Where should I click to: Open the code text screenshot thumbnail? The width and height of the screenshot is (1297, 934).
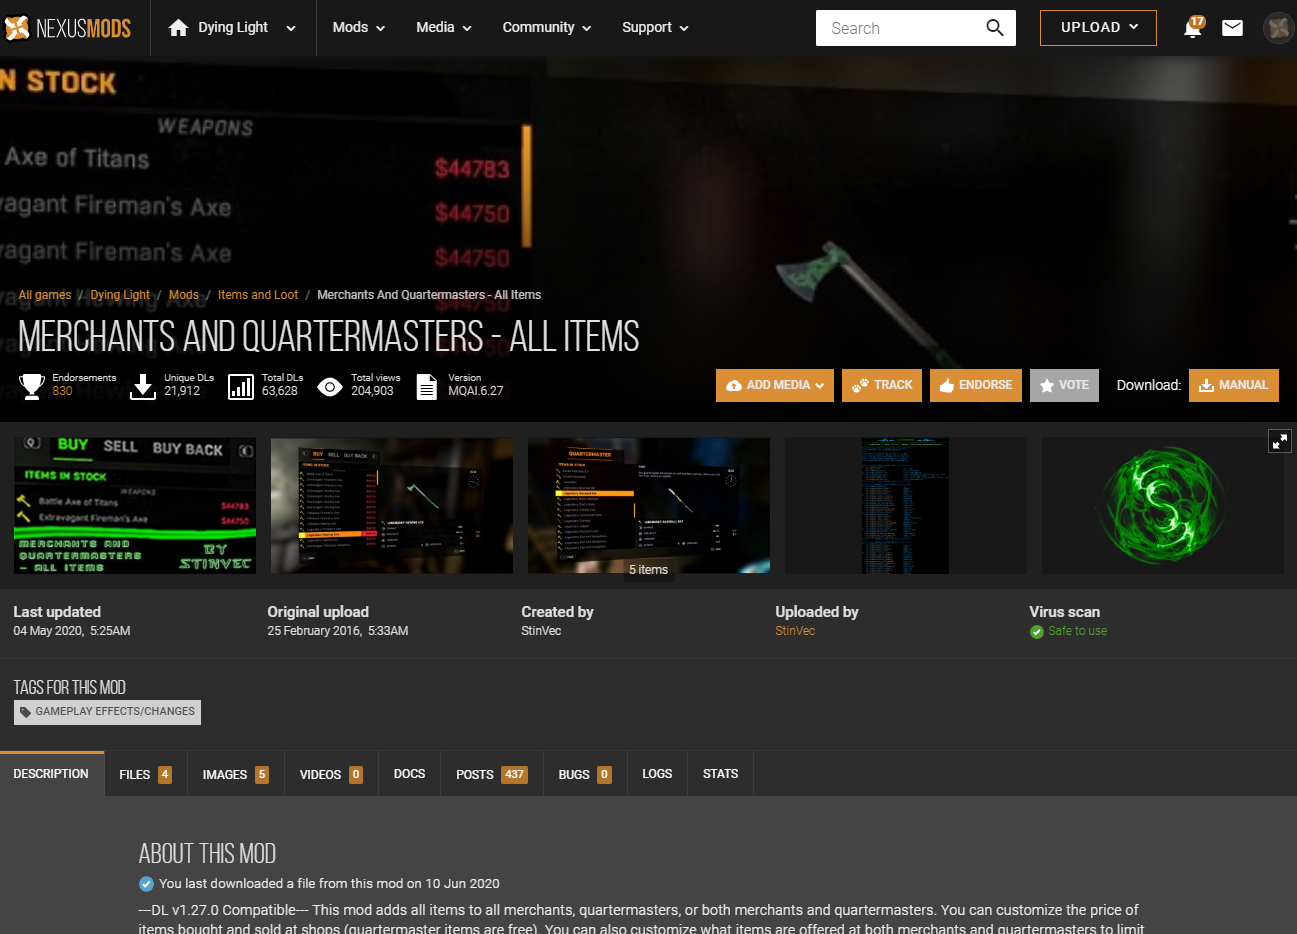tap(906, 505)
